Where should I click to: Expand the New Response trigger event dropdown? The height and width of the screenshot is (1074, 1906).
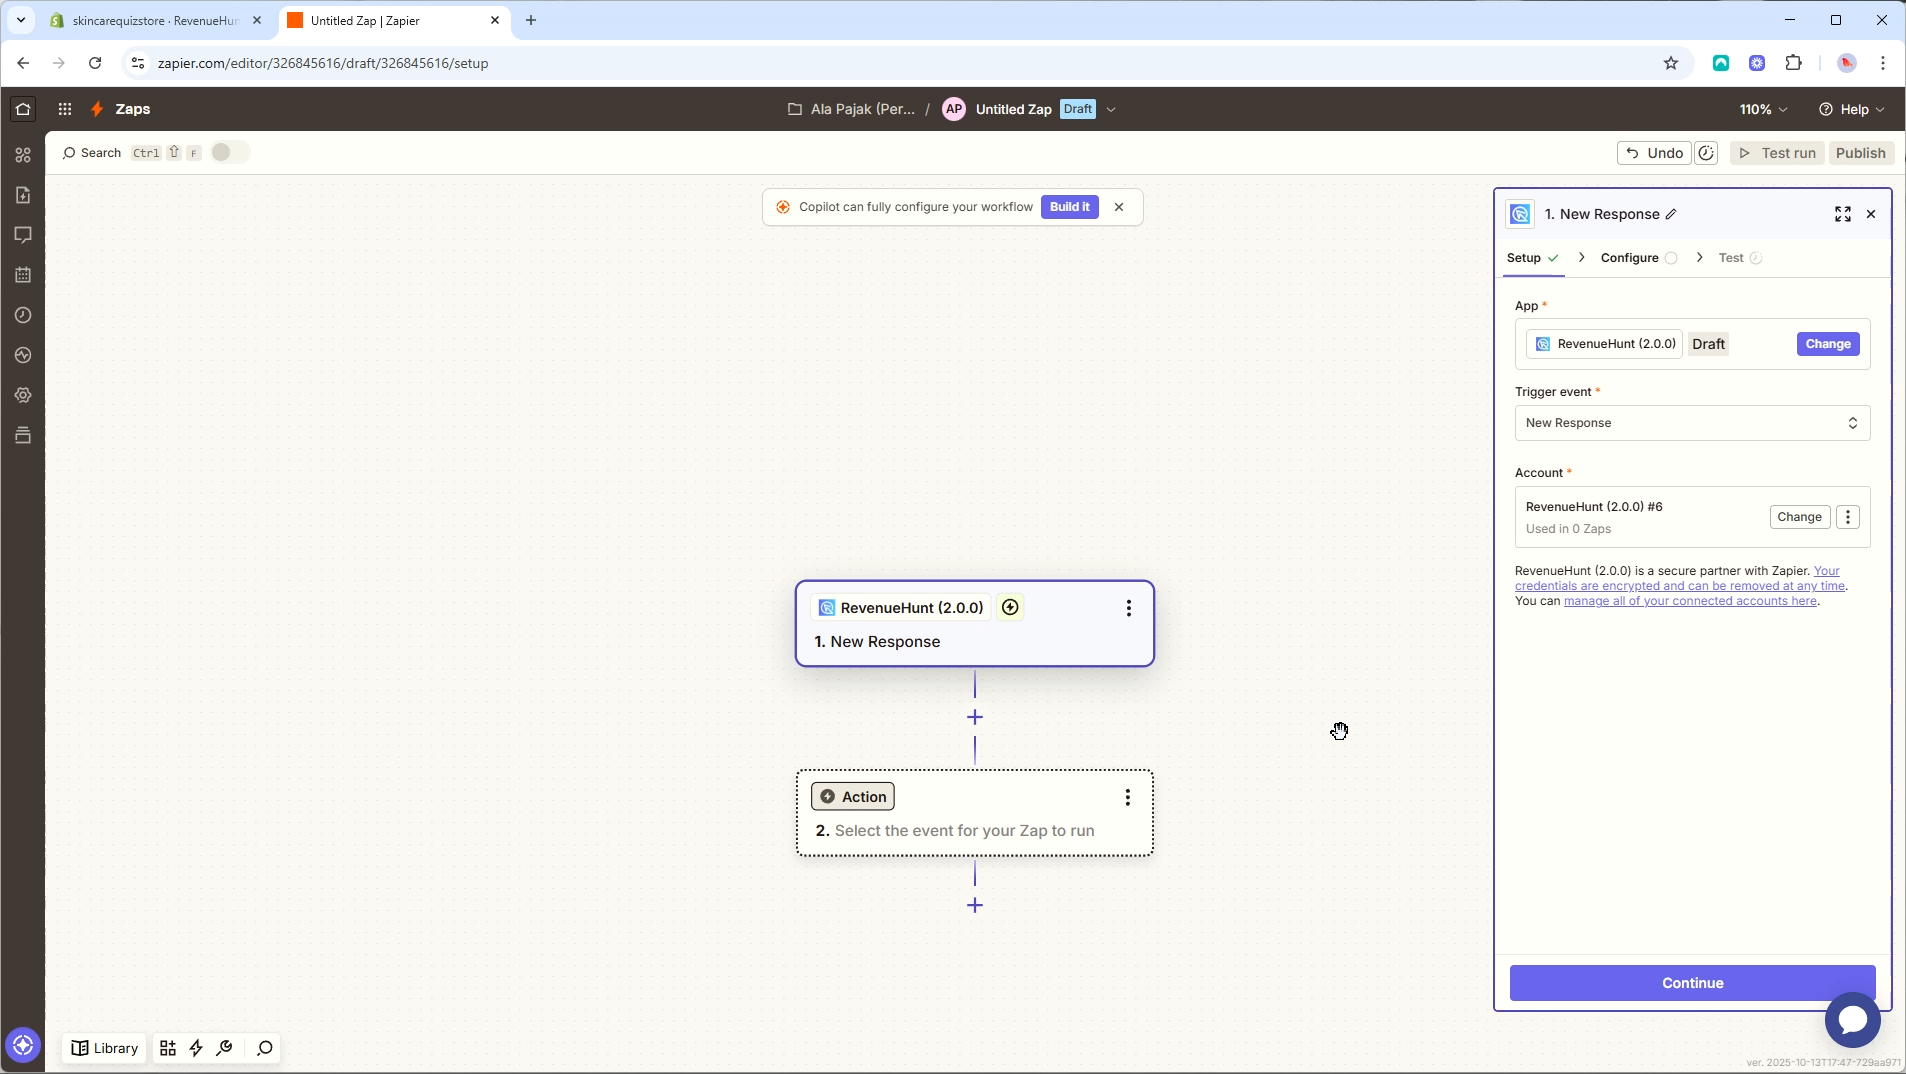tap(1692, 423)
